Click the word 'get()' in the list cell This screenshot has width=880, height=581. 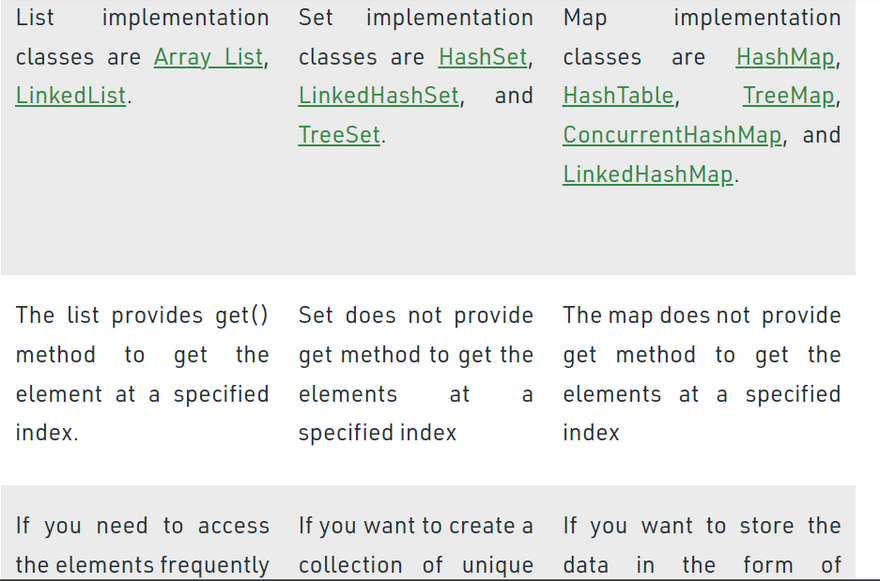coord(242,316)
